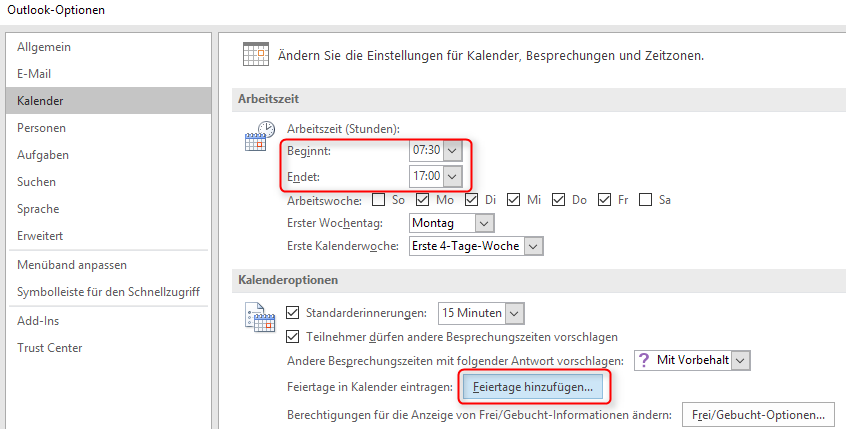
Task: Enable the Sa workday checkbox
Action: pos(645,200)
